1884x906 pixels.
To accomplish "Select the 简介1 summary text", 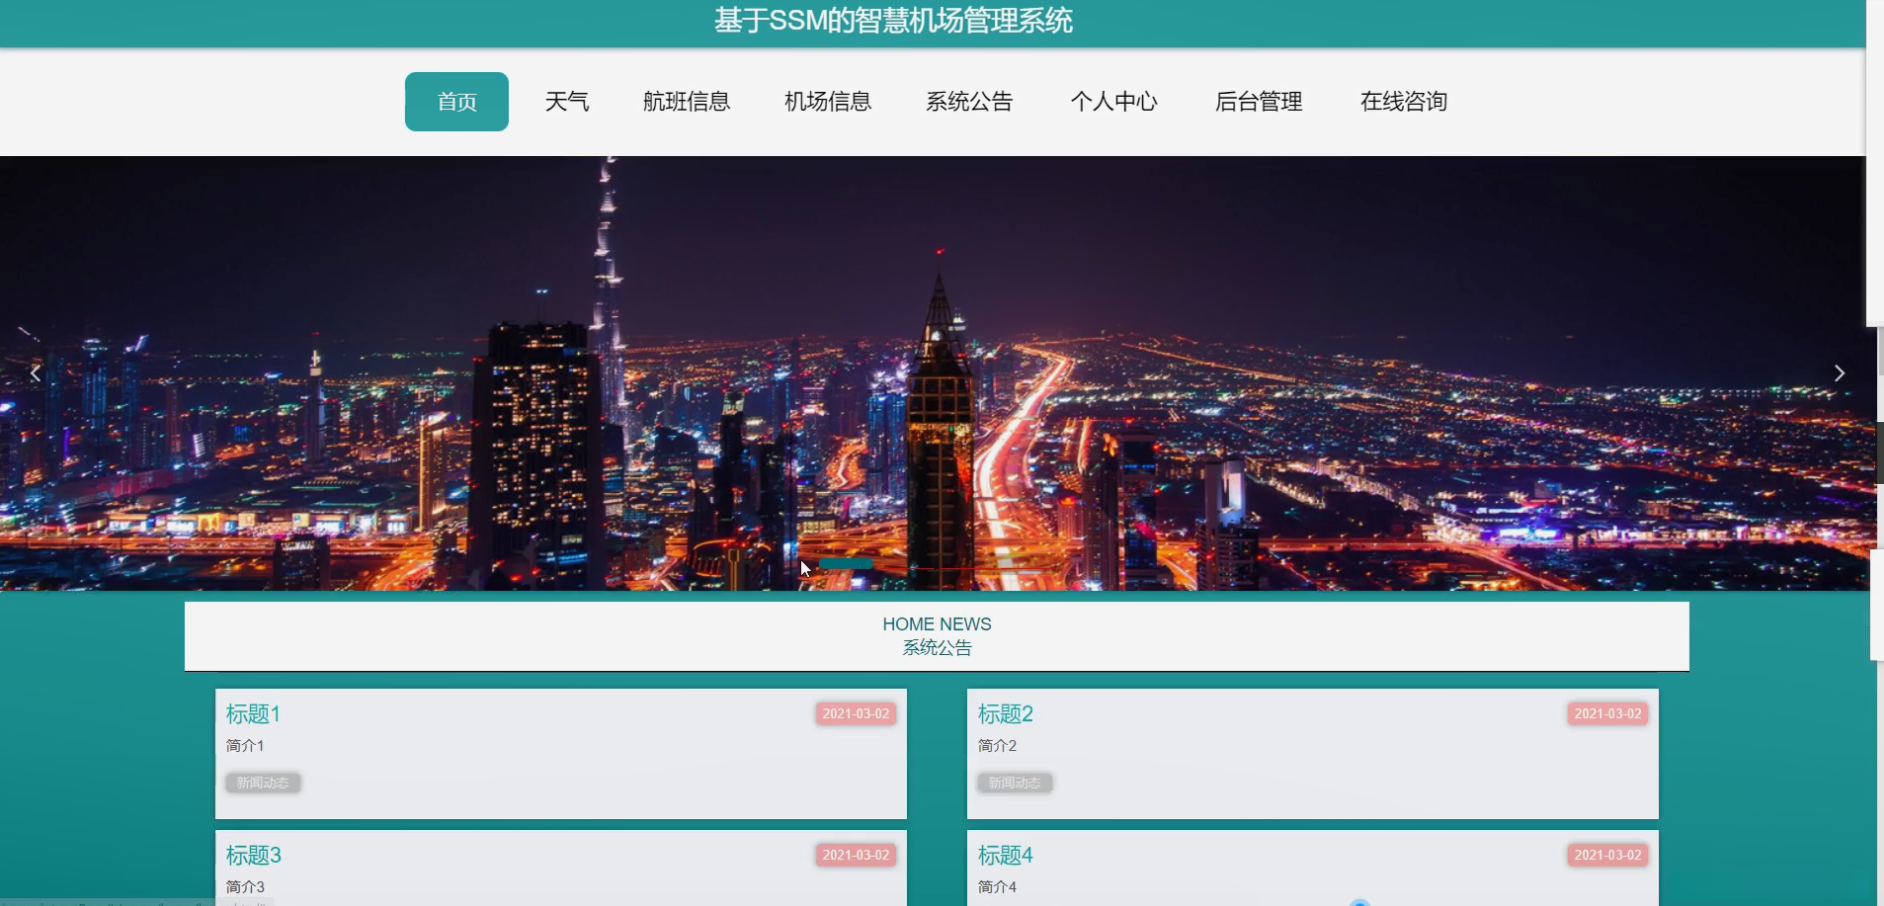I will pos(245,746).
